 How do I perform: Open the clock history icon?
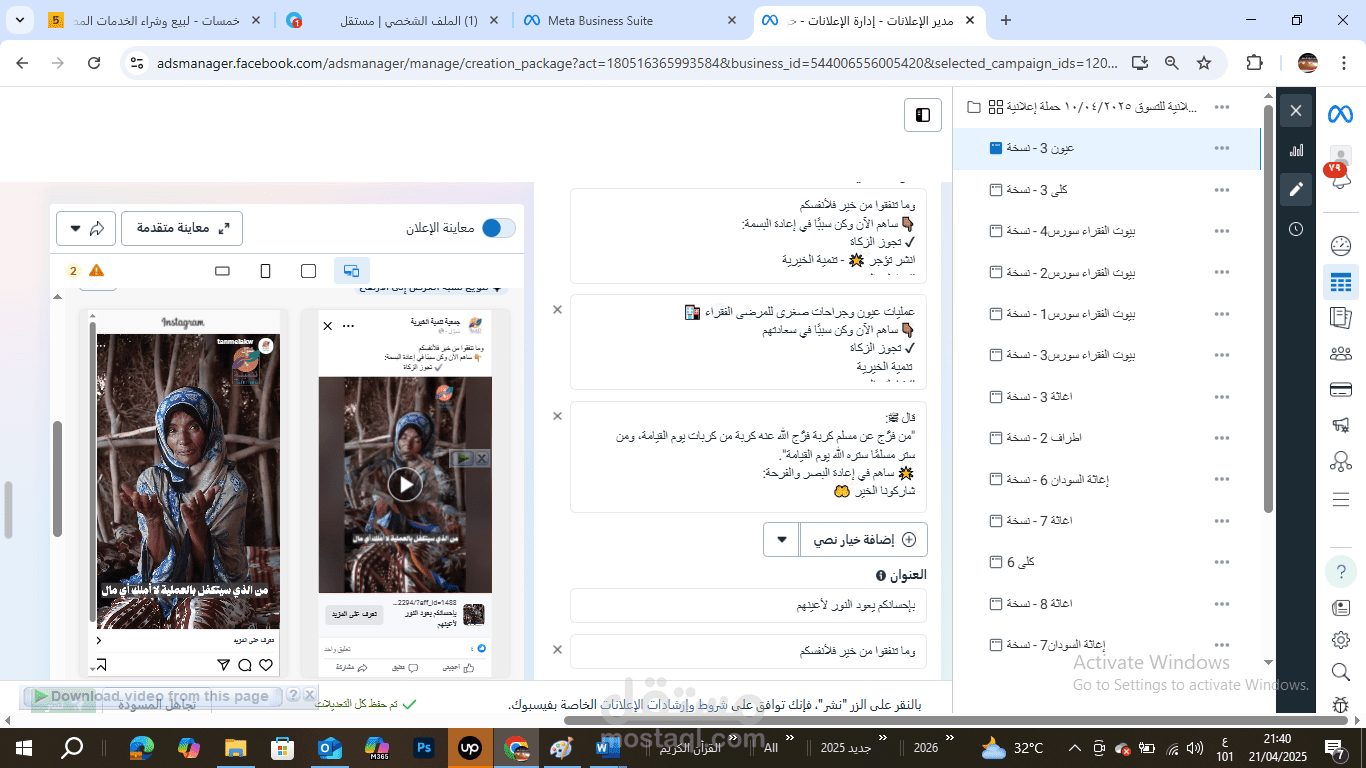click(1296, 229)
